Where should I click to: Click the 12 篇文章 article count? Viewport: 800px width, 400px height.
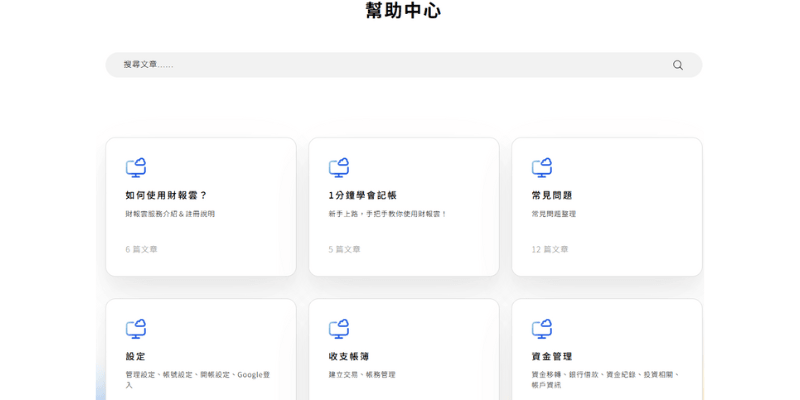pyautogui.click(x=549, y=249)
